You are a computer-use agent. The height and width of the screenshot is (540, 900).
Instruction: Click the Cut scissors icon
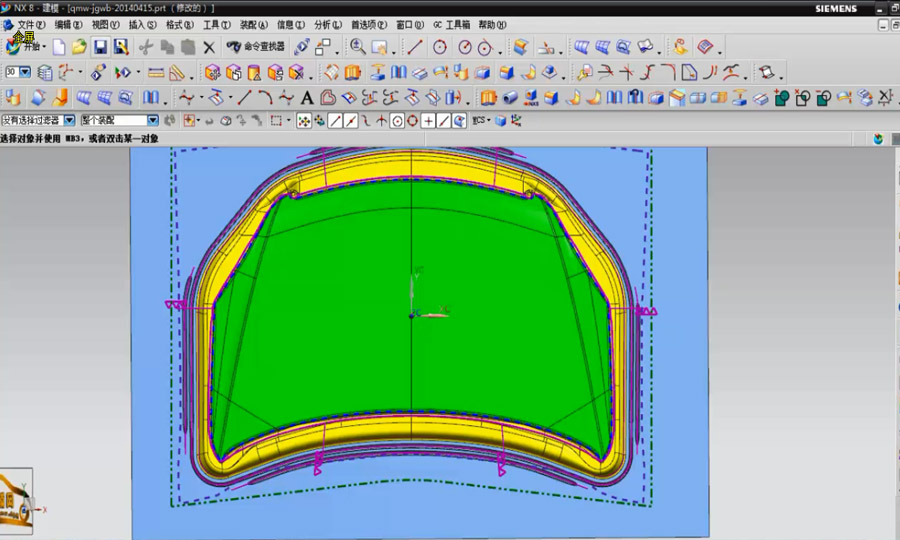point(146,47)
